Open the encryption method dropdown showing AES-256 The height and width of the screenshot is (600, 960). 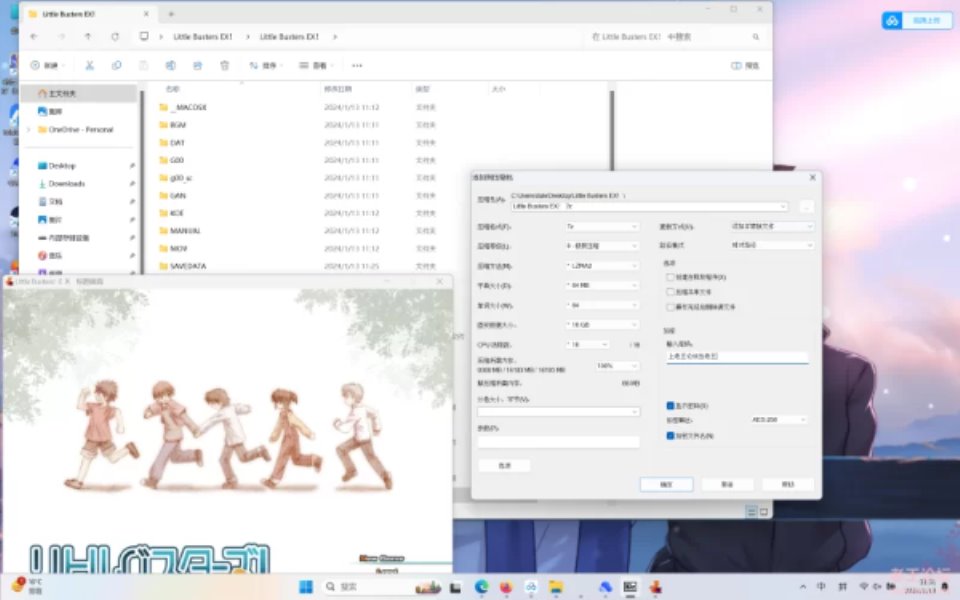point(778,419)
